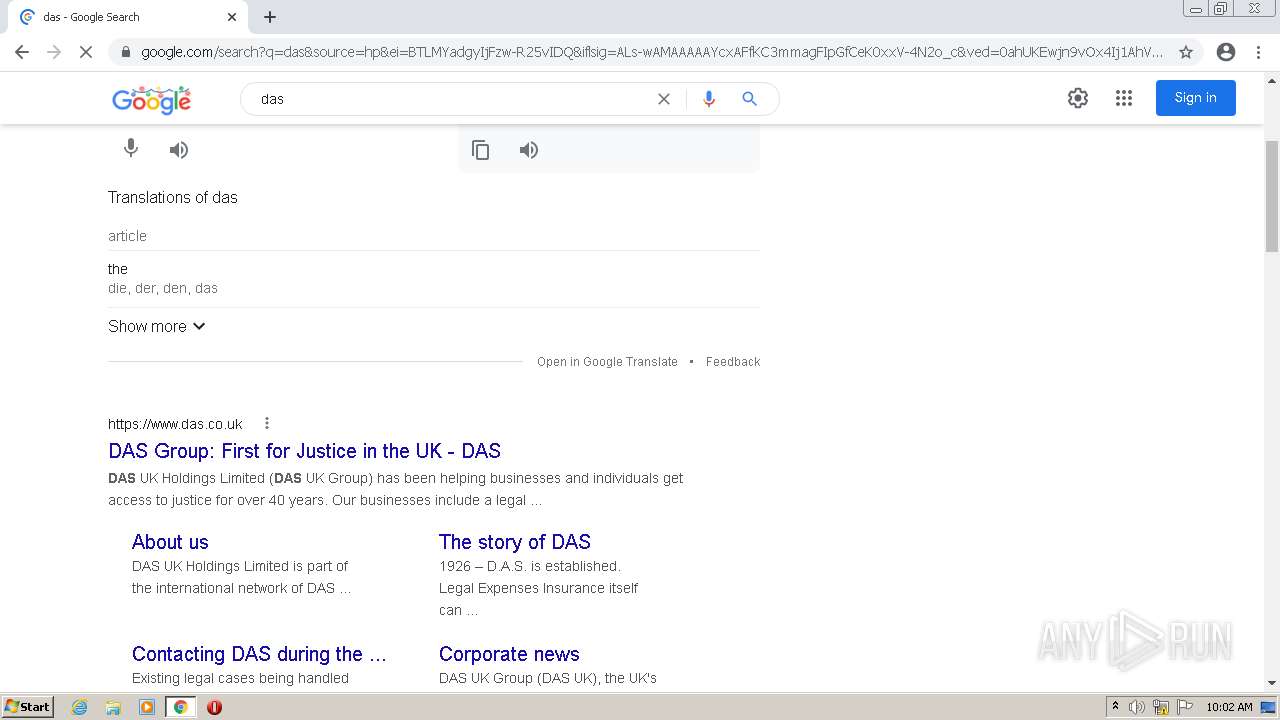Open network status tray icon
This screenshot has height=720, width=1280.
point(1161,707)
